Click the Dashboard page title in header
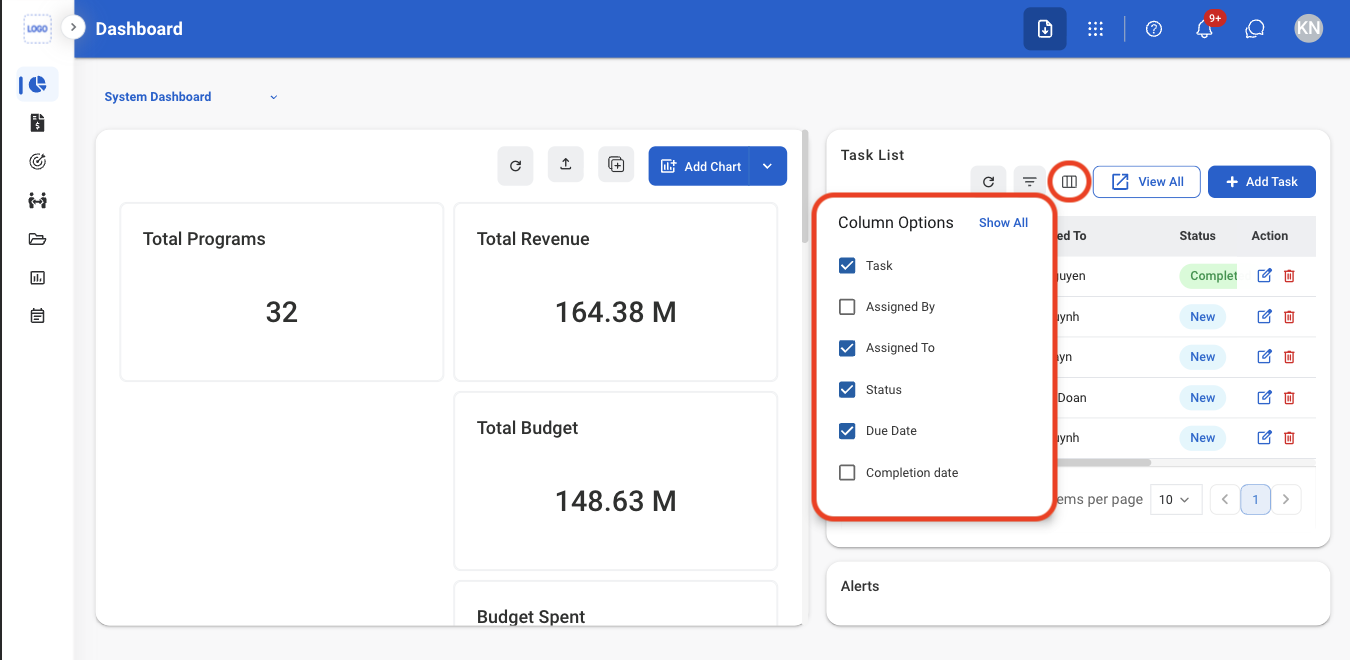 pos(139,29)
